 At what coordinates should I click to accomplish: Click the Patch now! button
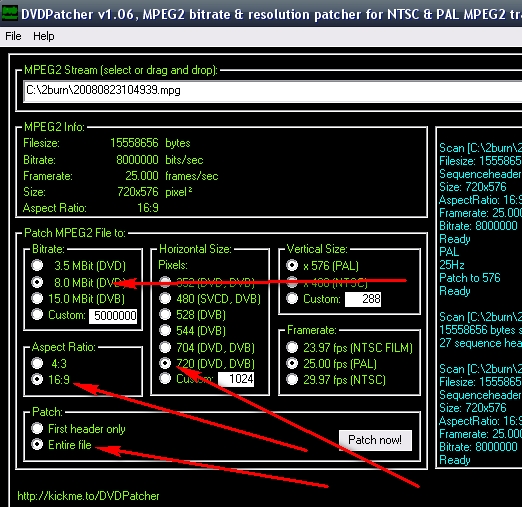[x=375, y=440]
